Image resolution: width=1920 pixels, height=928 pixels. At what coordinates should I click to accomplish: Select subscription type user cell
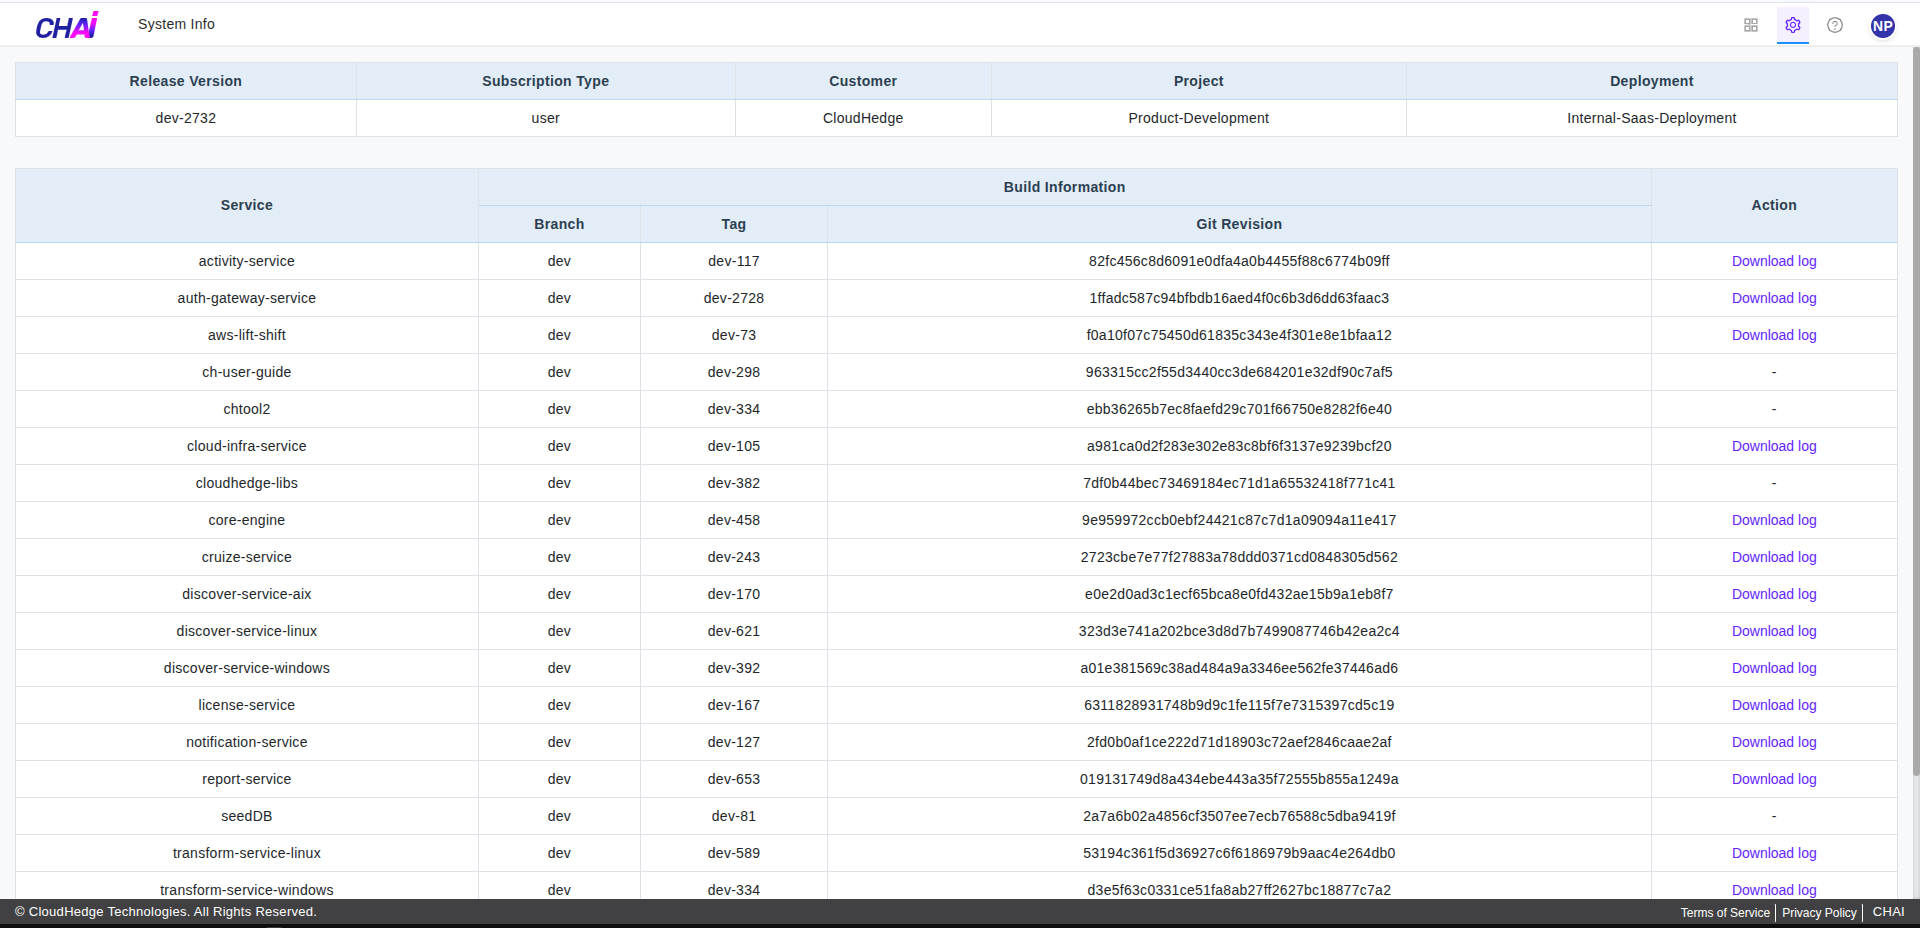click(545, 118)
